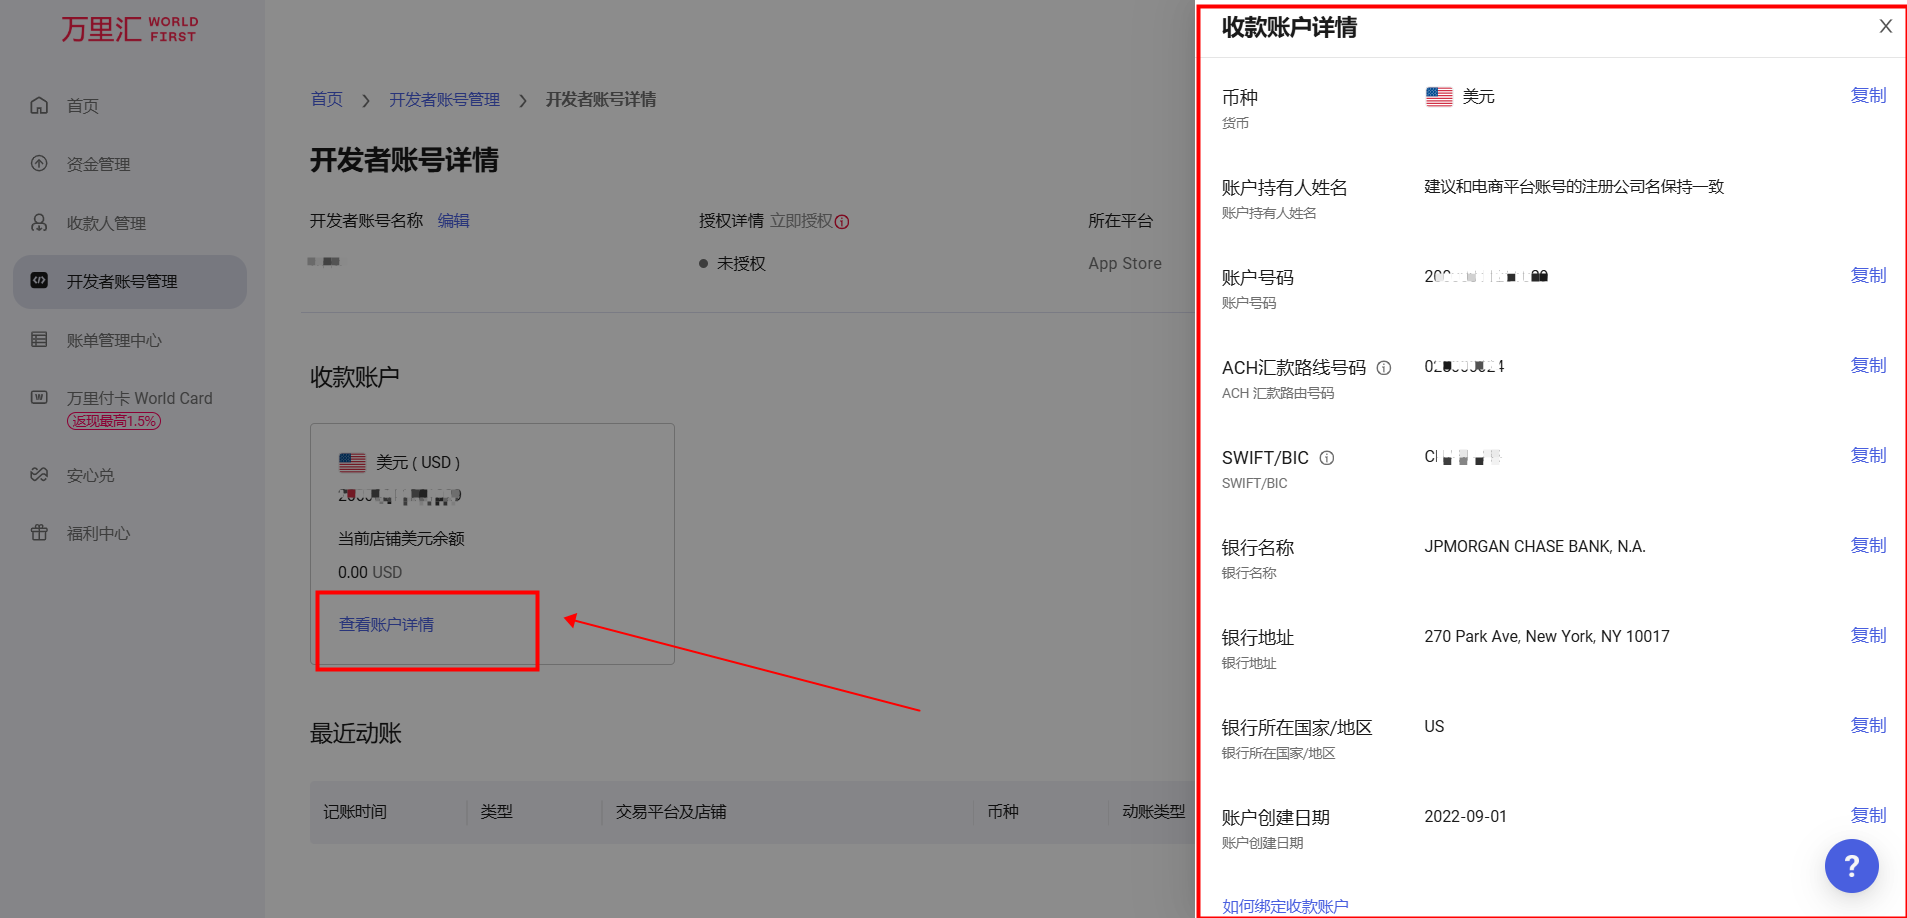Click the WorldFirst logo
The height and width of the screenshot is (918, 1907).
(130, 28)
